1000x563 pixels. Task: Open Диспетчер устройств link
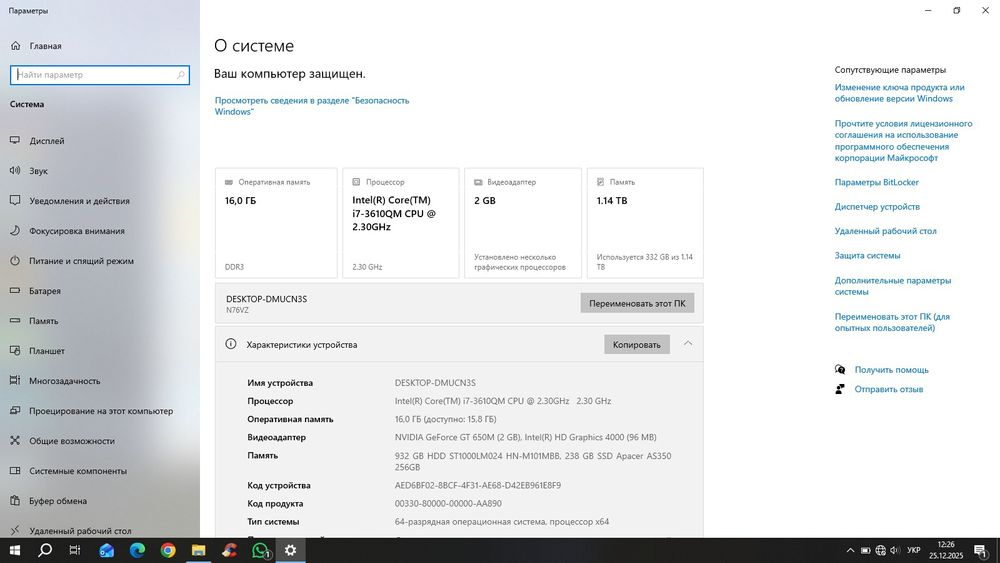pyautogui.click(x=877, y=207)
